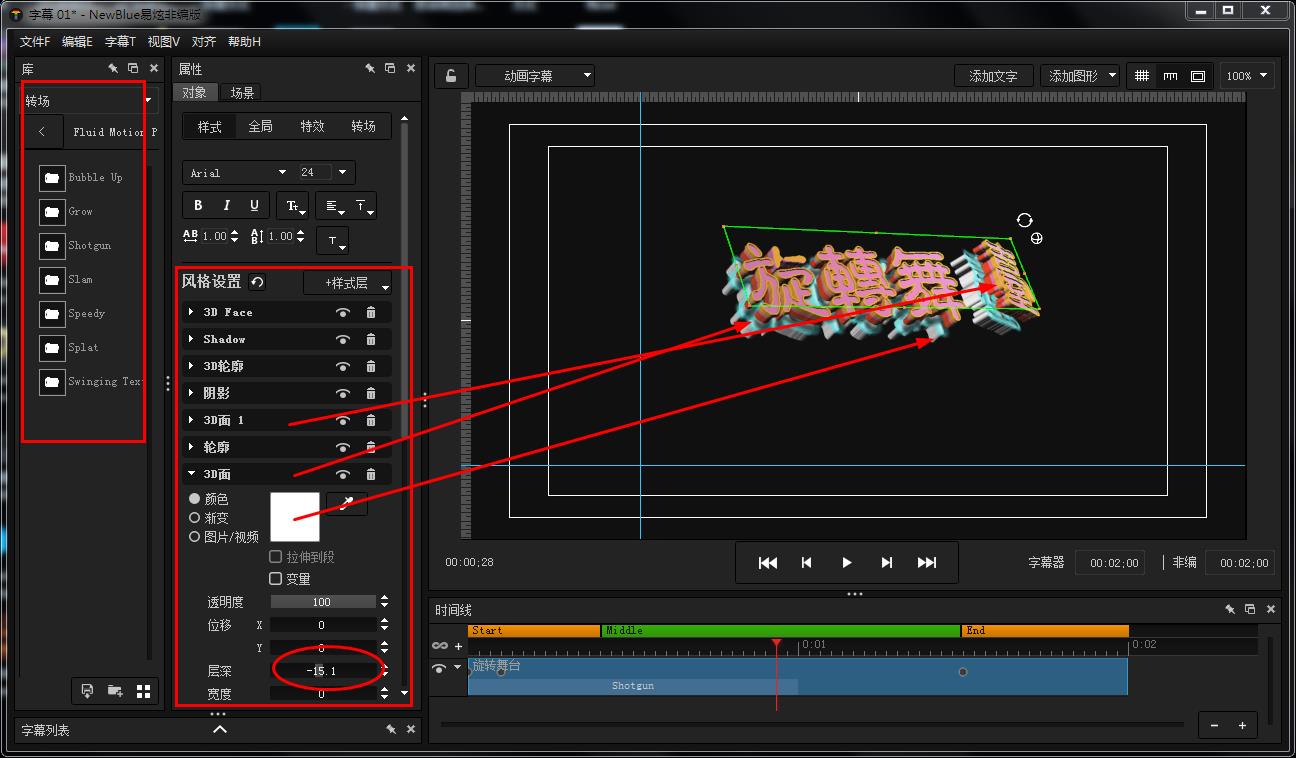Select the Shotgun clip on timeline
Screen dimensions: 1296x758
633,686
